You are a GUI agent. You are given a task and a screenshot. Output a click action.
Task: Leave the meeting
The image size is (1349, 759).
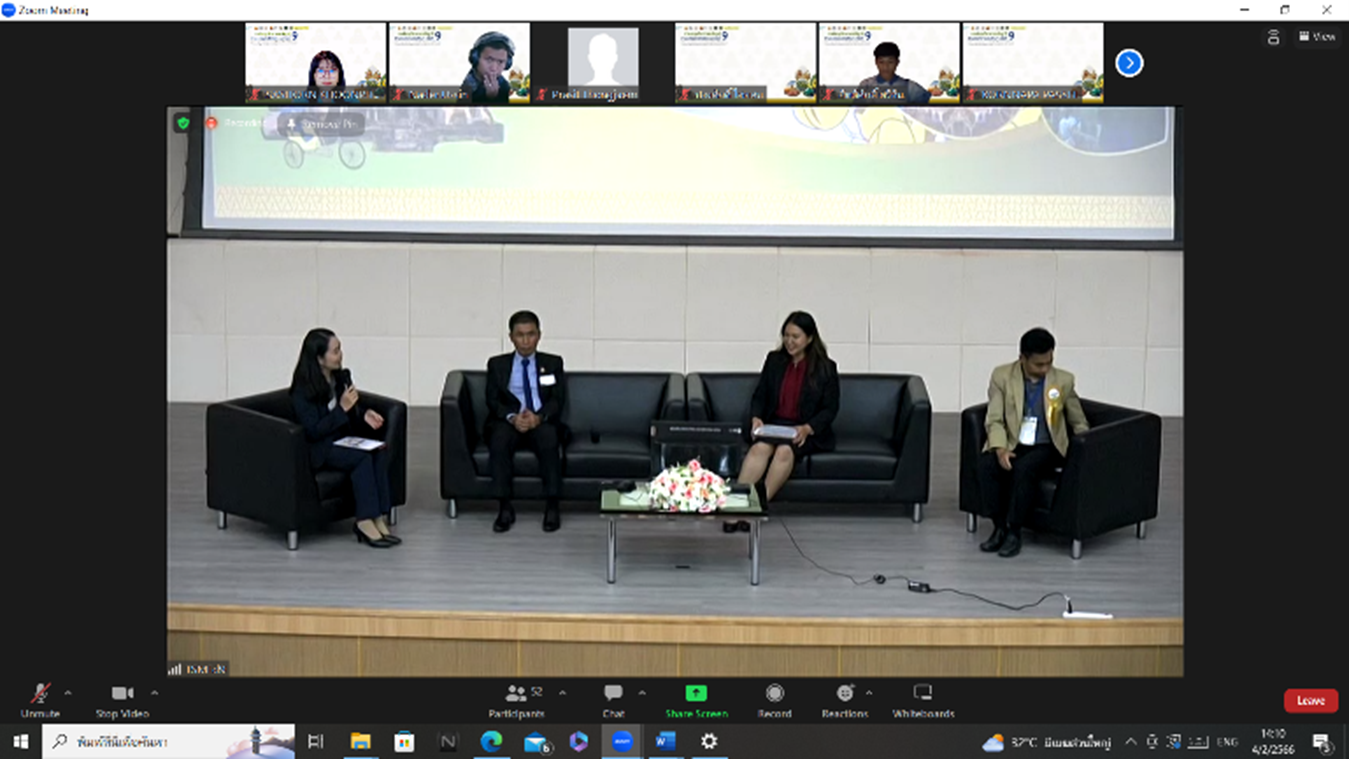[x=1310, y=701]
